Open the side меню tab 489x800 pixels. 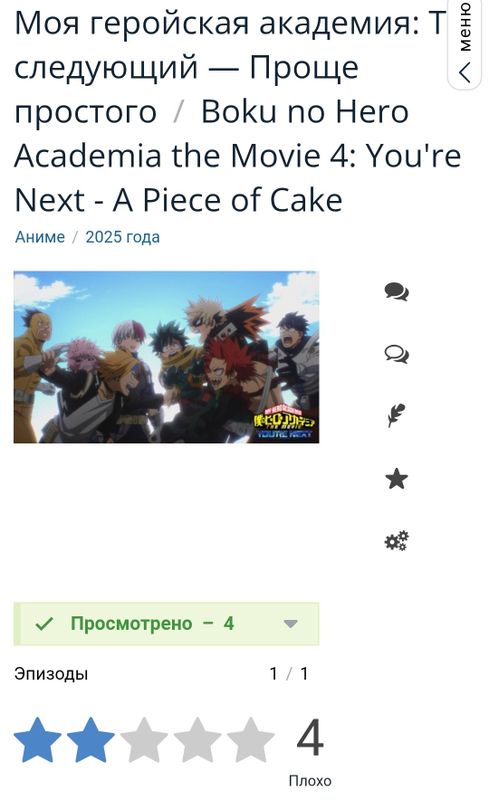pos(465,45)
